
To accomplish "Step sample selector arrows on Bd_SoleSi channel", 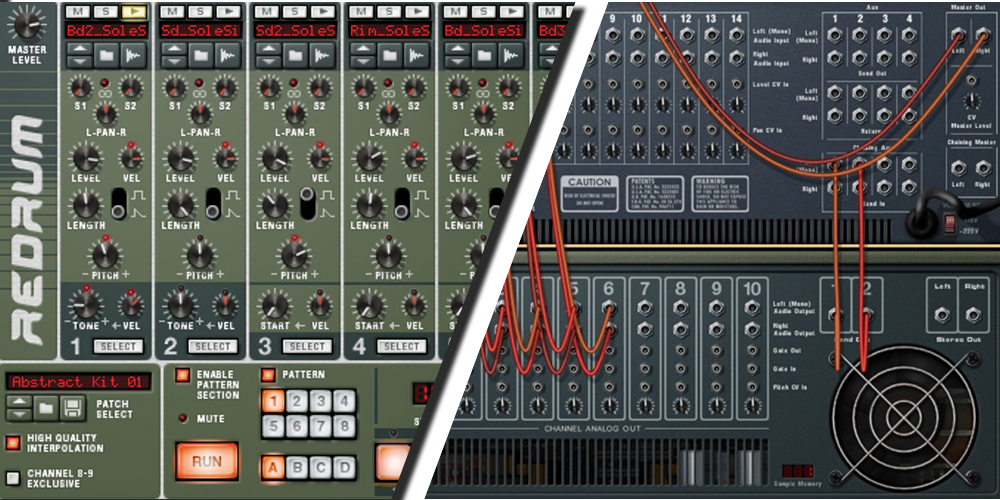I will [457, 56].
